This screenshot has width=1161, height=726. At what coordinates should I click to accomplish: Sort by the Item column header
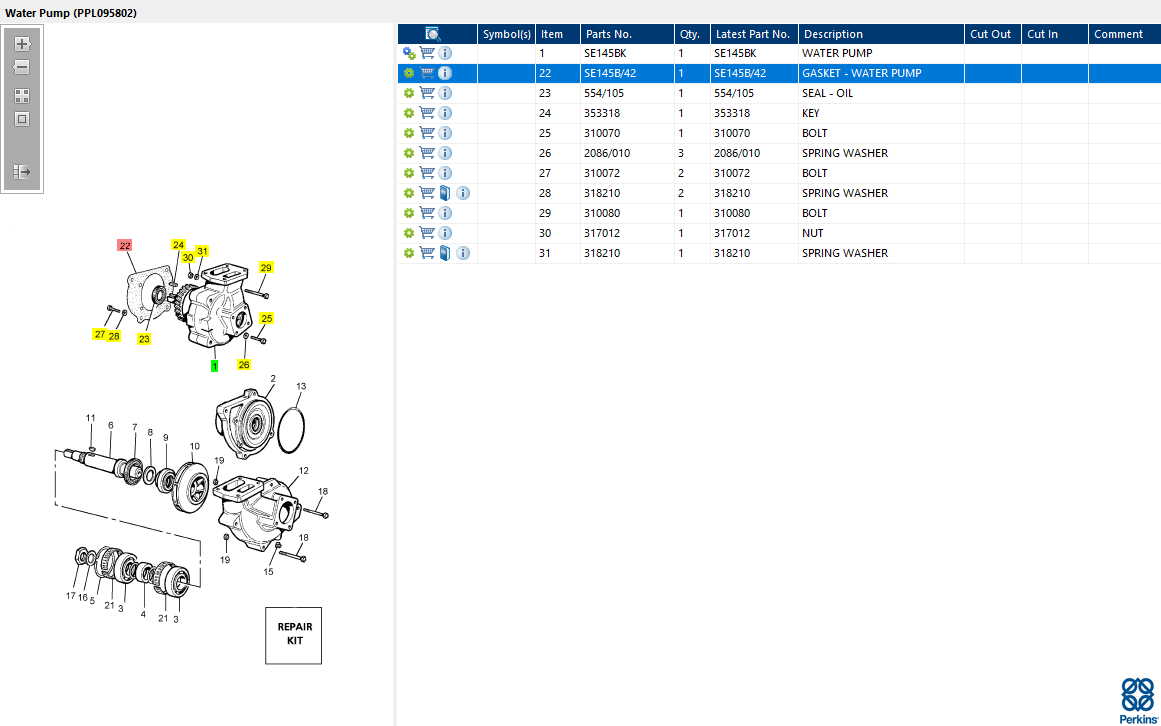(x=558, y=34)
